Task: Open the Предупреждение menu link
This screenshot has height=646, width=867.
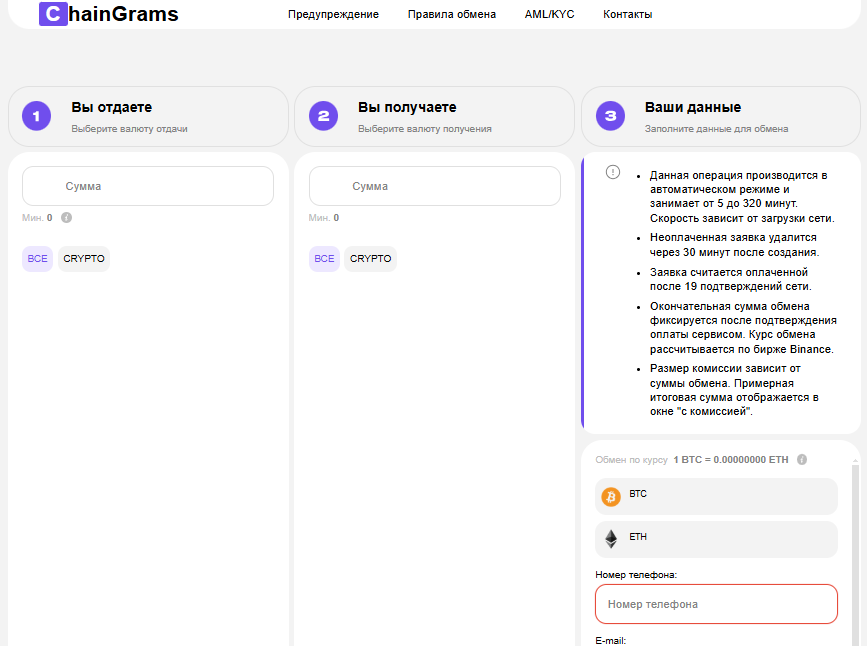Action: tap(333, 14)
